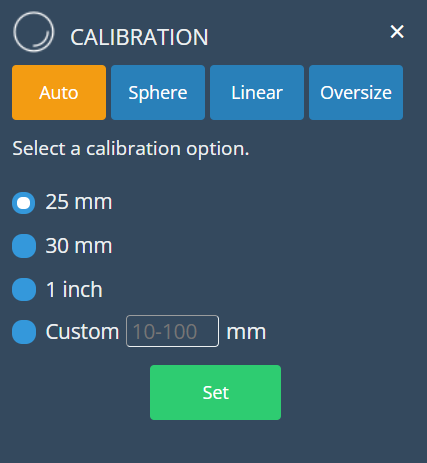Click the "Select a calibration option." text
This screenshot has width=427, height=463.
(131, 149)
